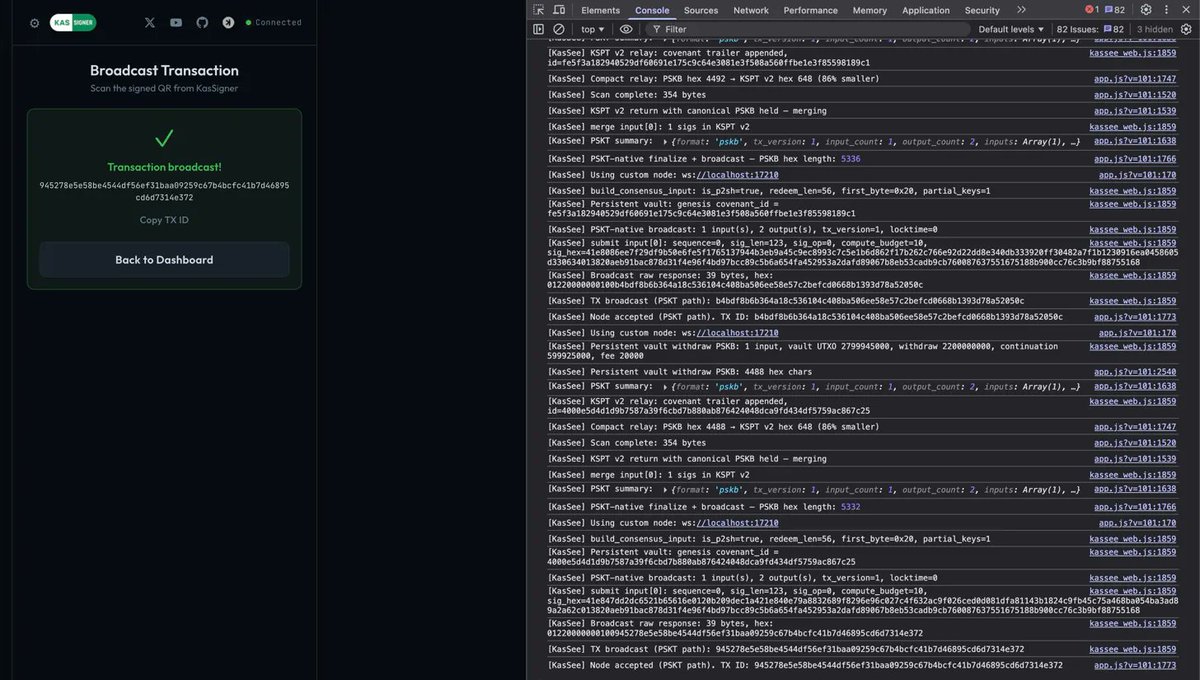The width and height of the screenshot is (1200, 680).
Task: Open the Default levels dropdown
Action: [x=1011, y=30]
